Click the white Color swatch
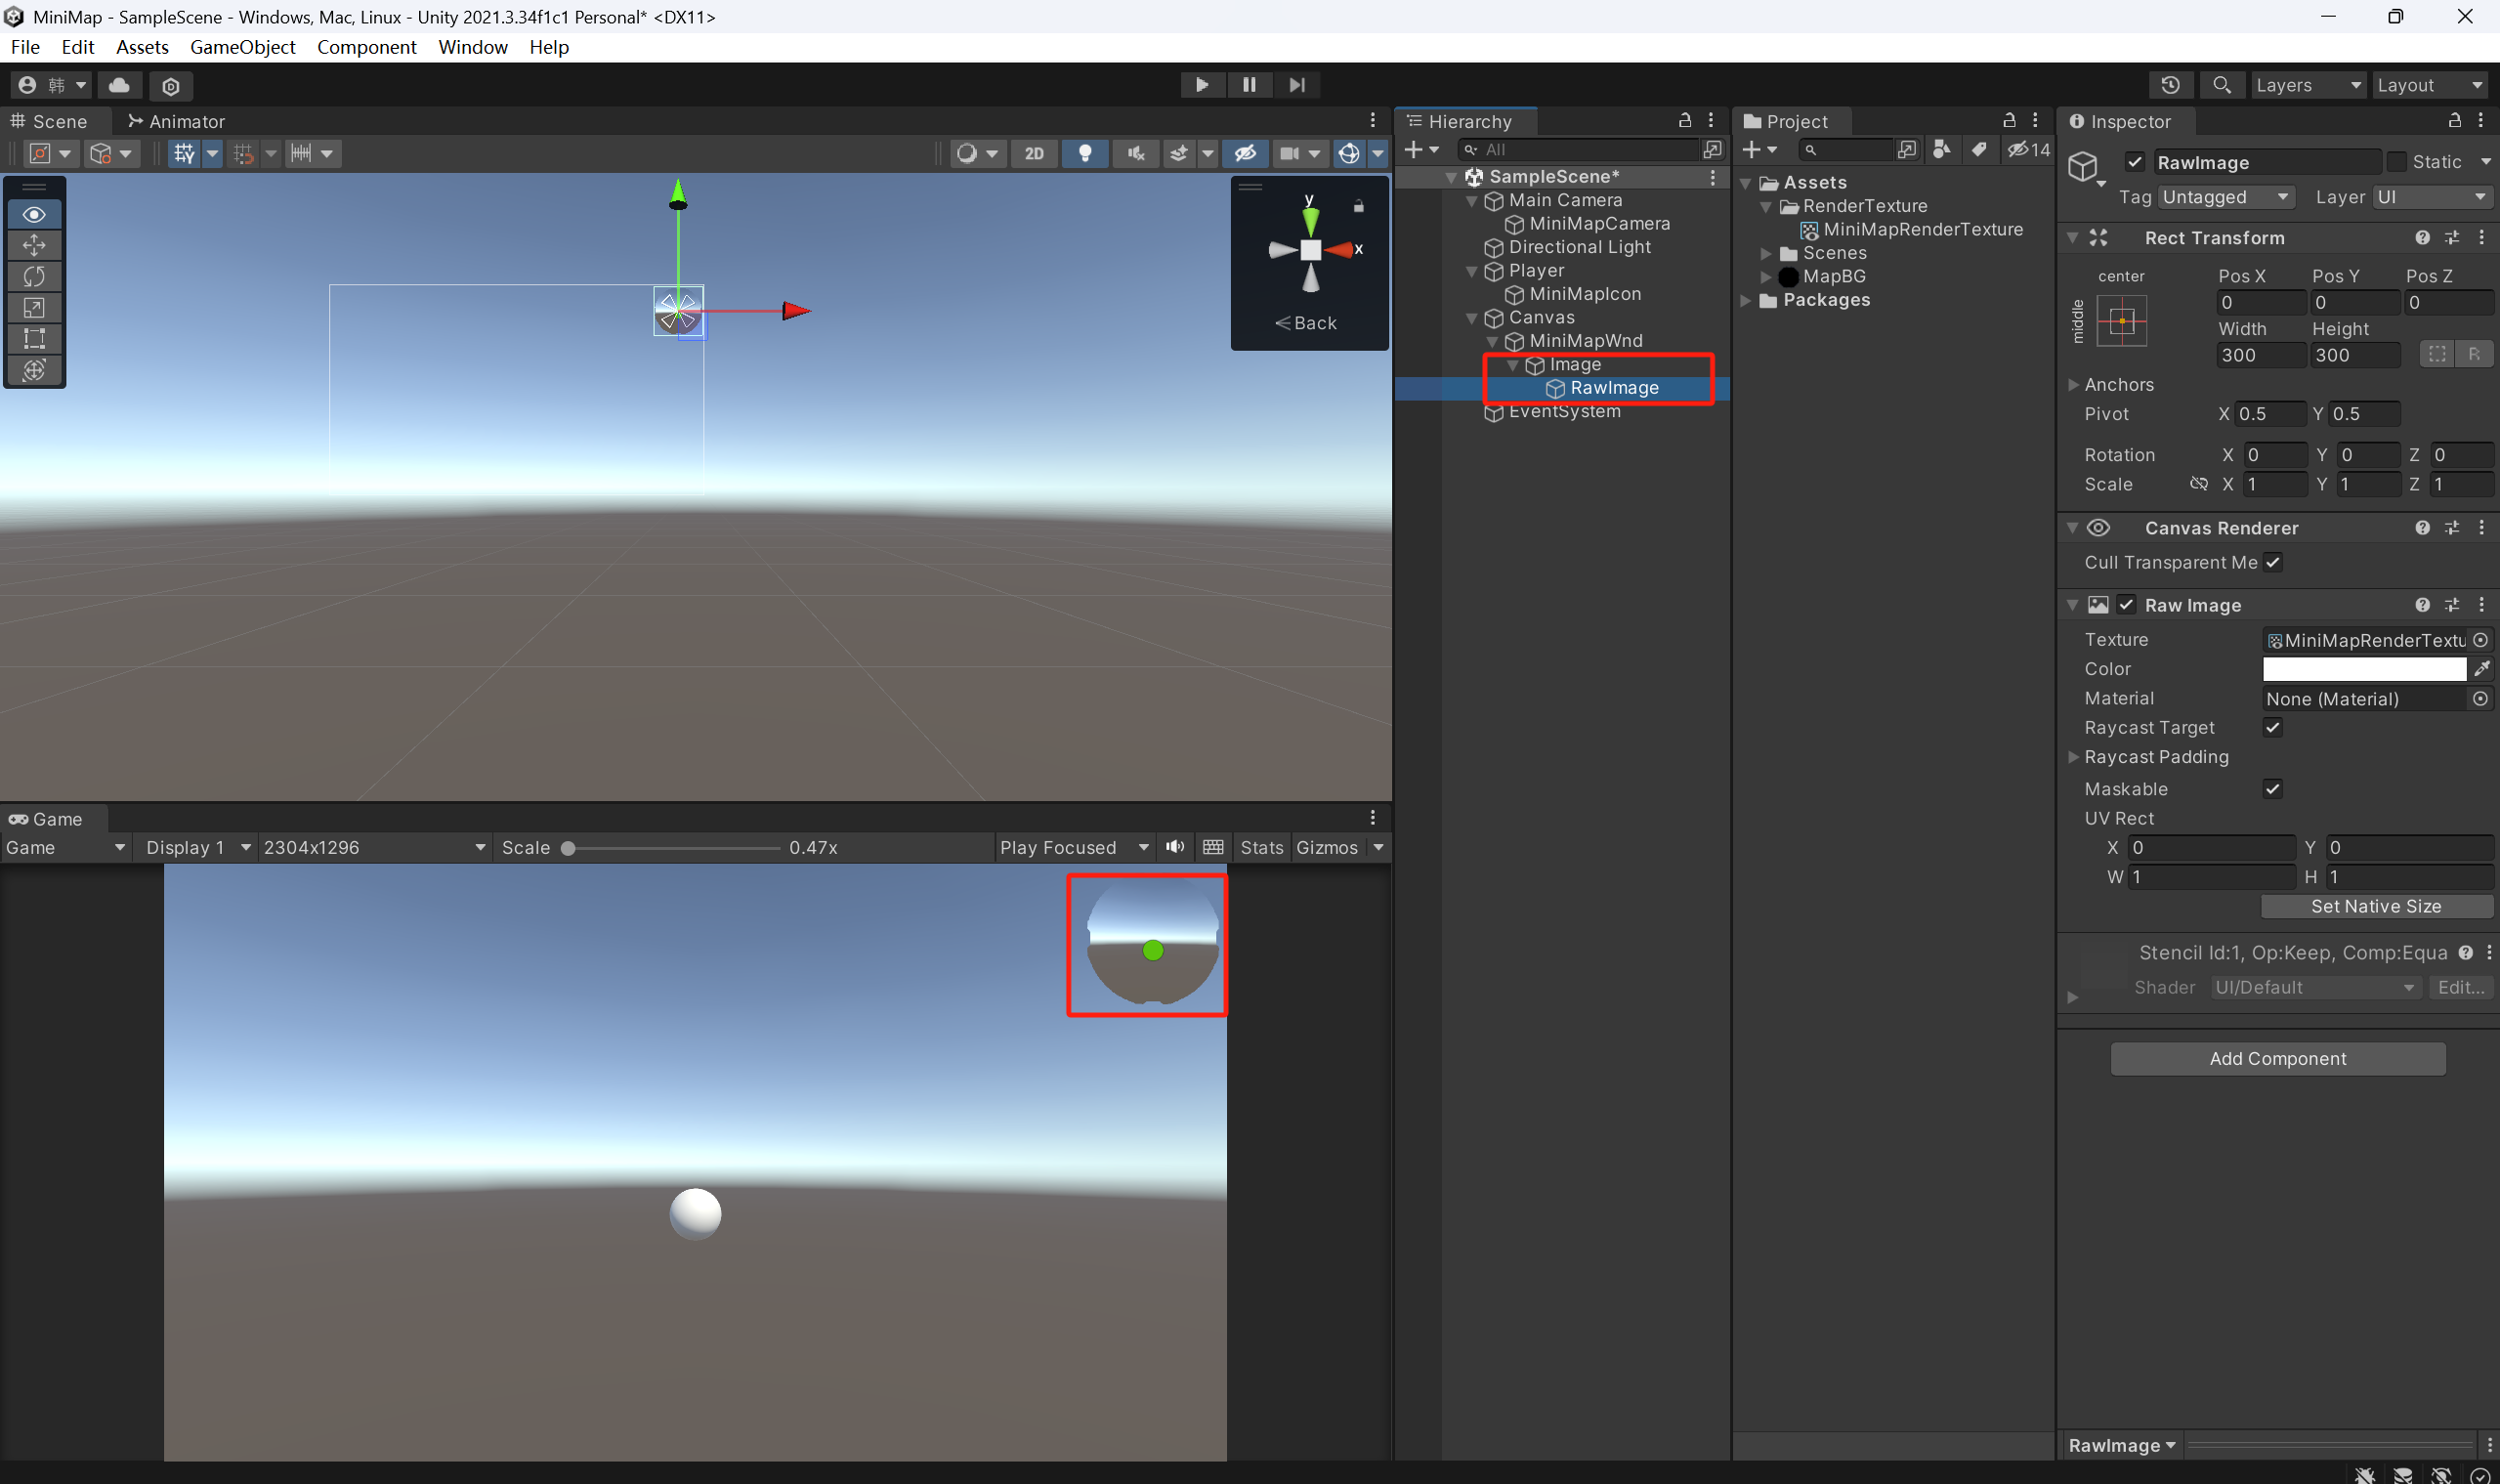The width and height of the screenshot is (2500, 1484). [2363, 669]
